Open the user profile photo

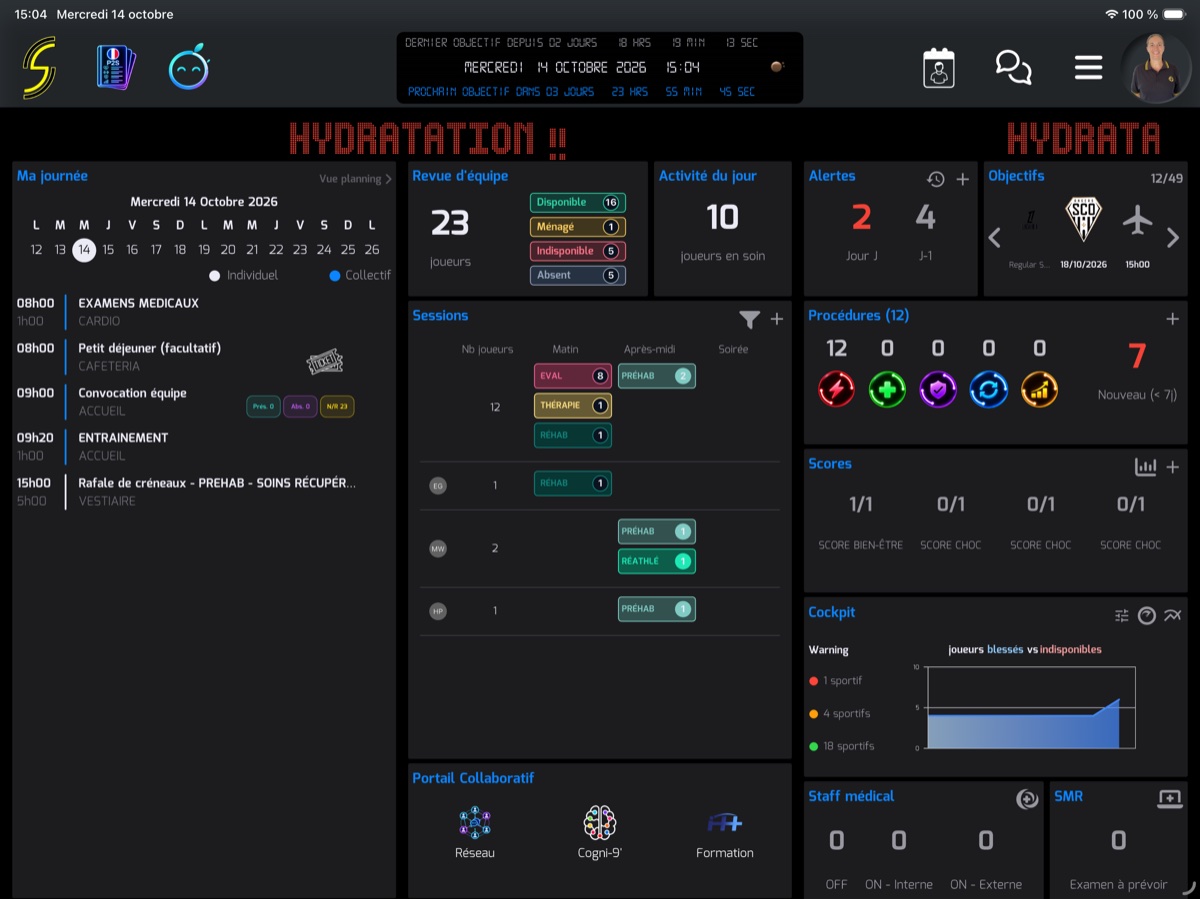click(x=1155, y=68)
